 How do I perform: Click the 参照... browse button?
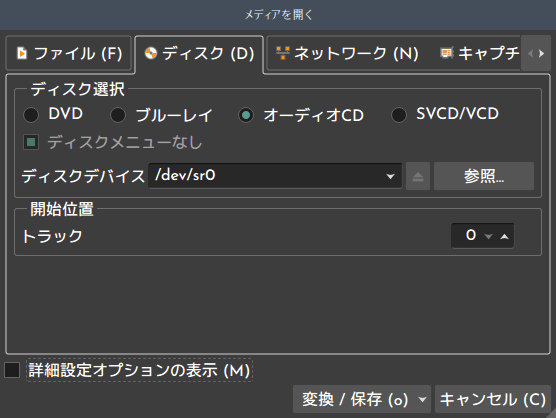(484, 176)
